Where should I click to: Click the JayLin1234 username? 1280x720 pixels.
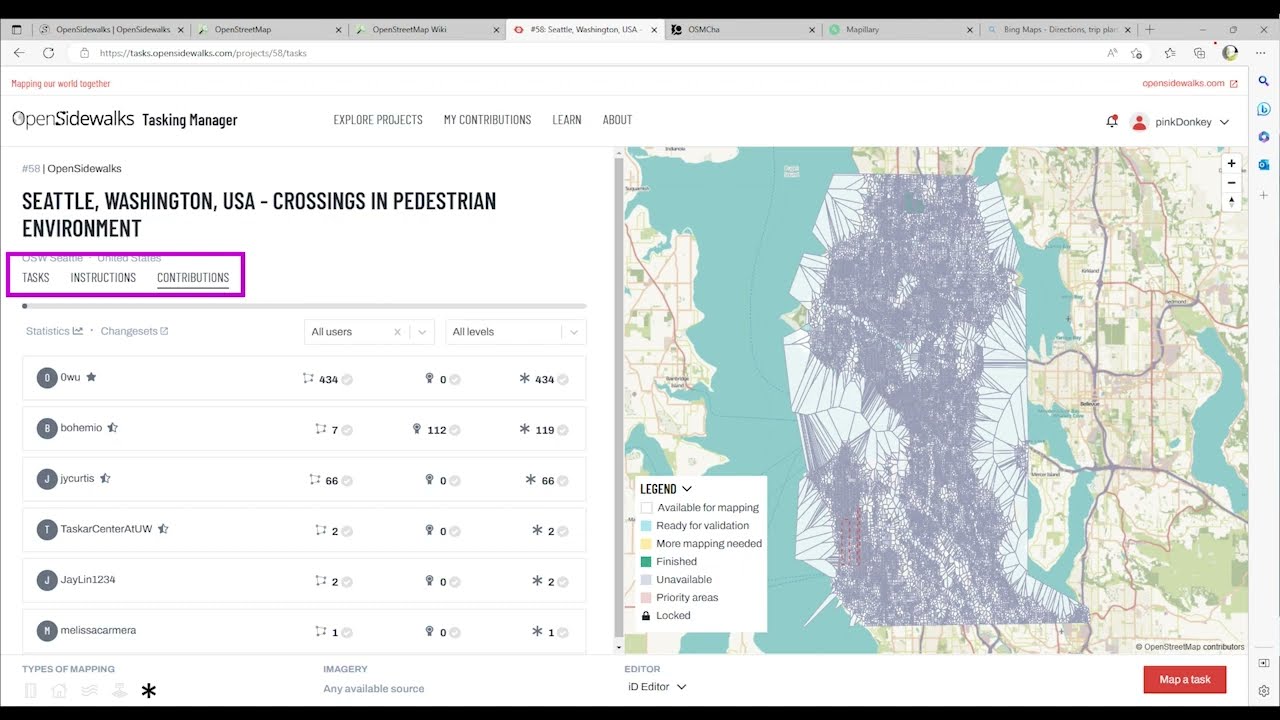coord(88,580)
